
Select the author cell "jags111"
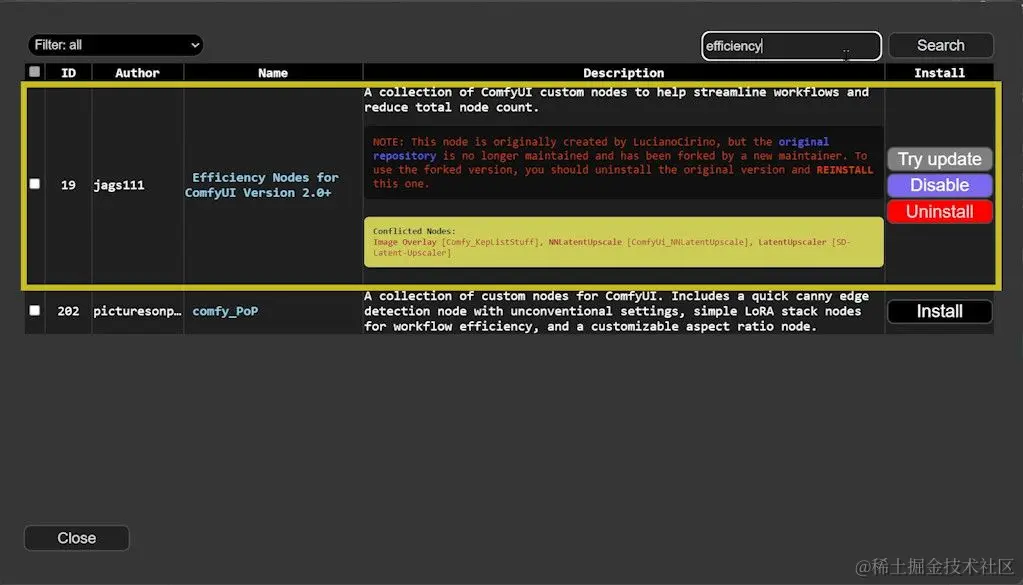119,185
